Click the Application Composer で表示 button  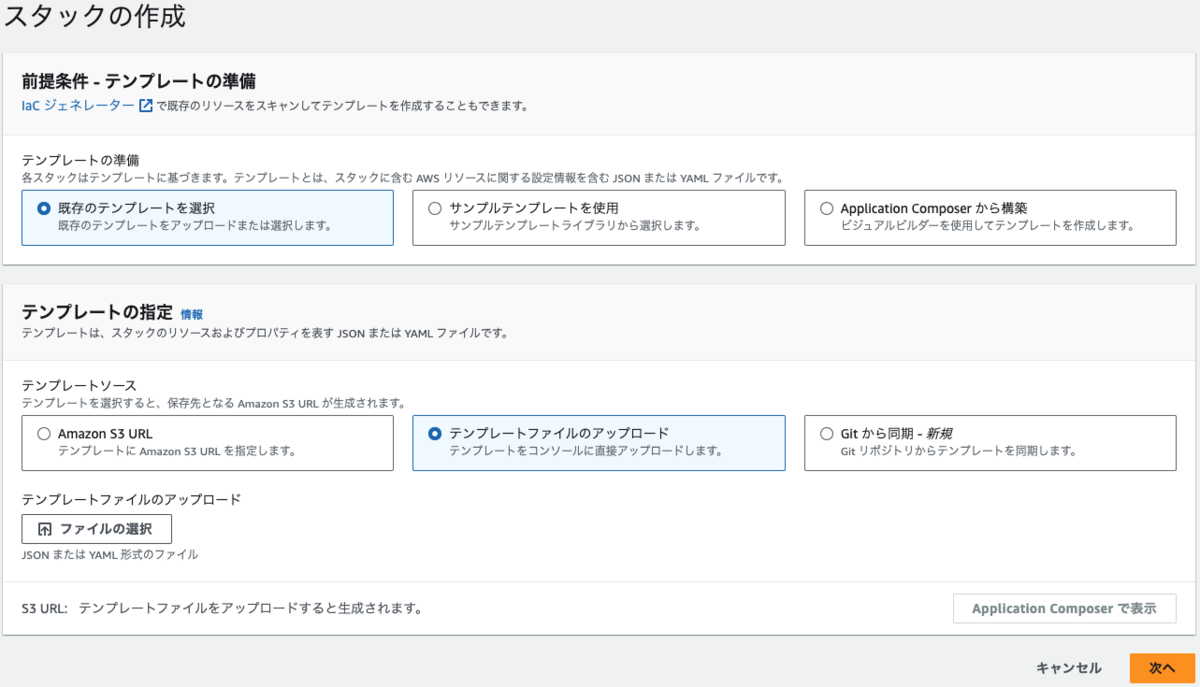point(1064,608)
